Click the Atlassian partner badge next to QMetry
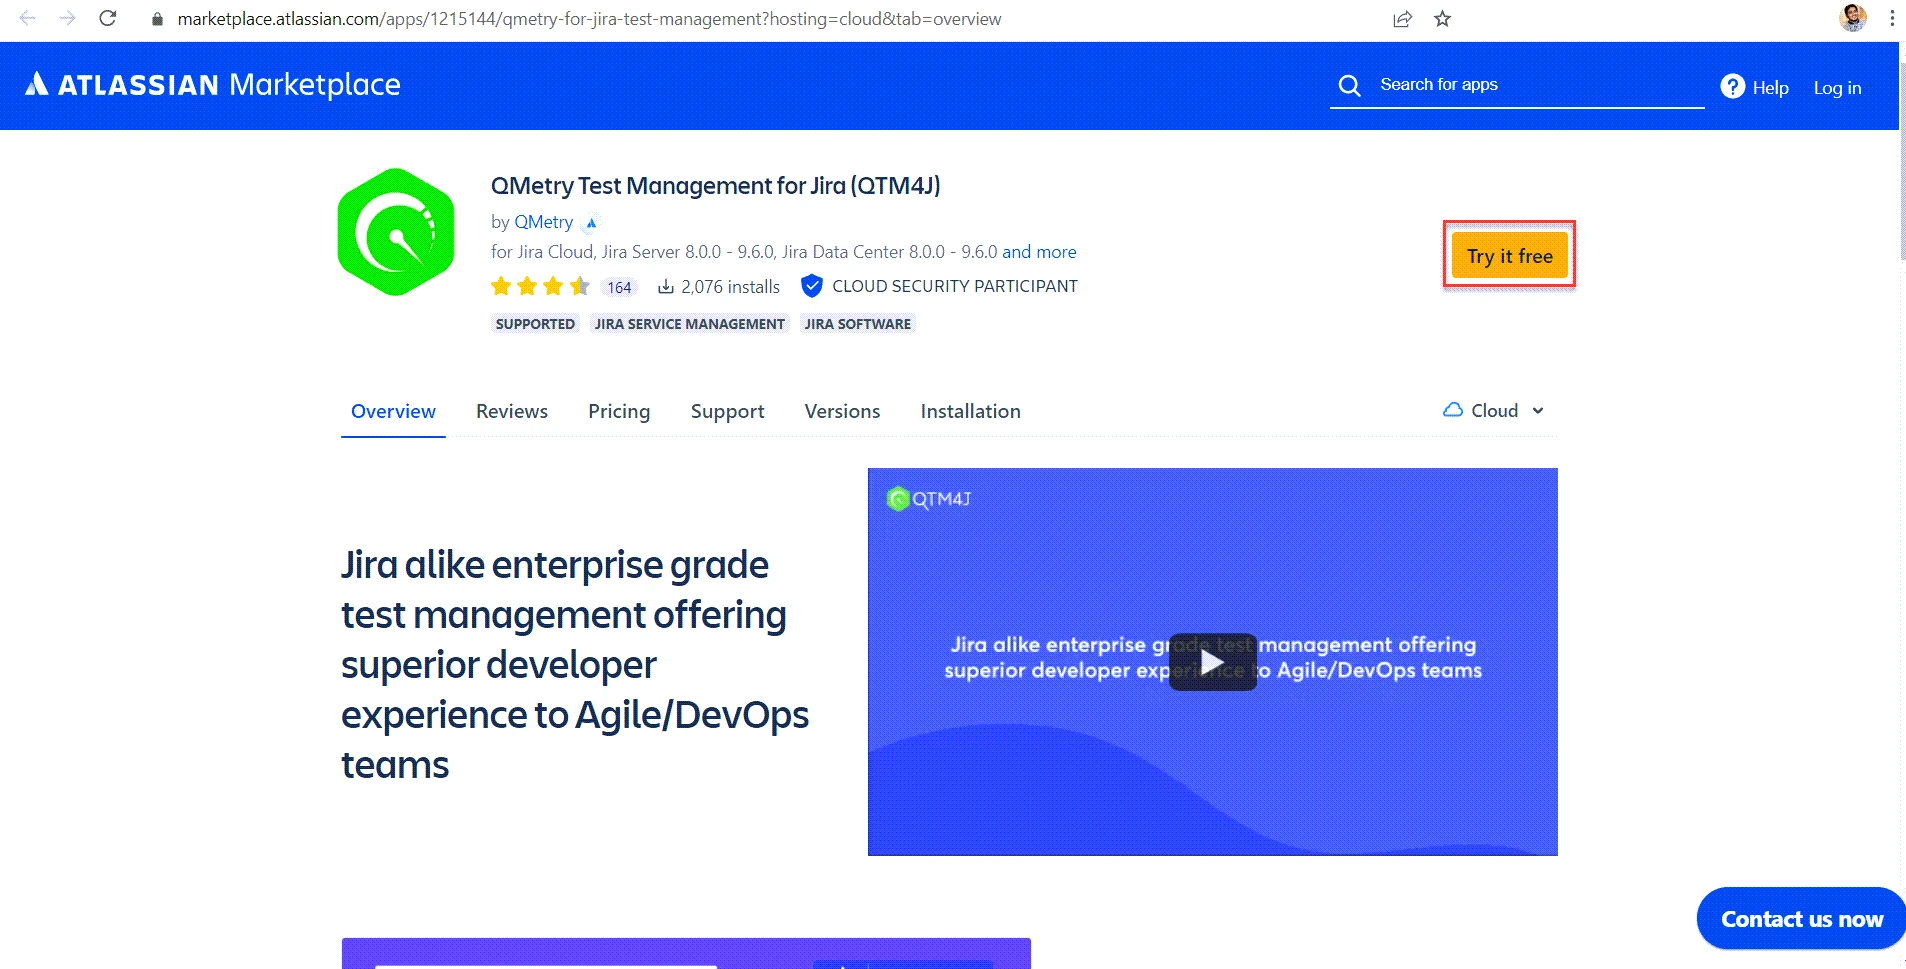 591,223
